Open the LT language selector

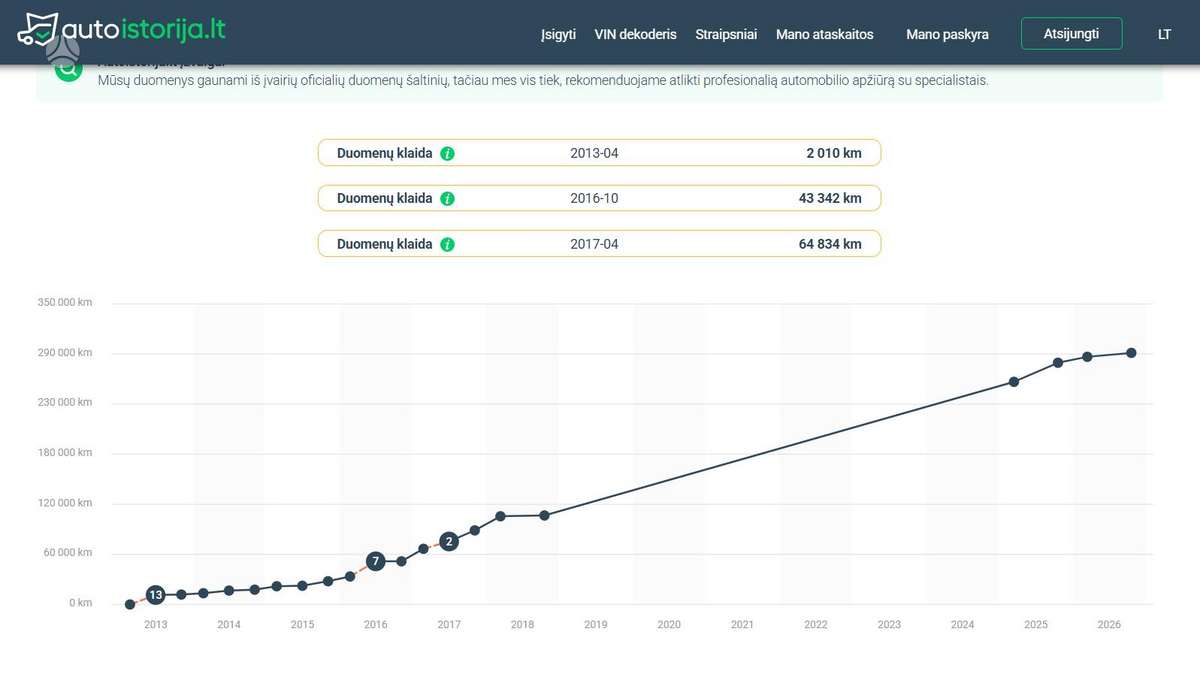[1164, 34]
